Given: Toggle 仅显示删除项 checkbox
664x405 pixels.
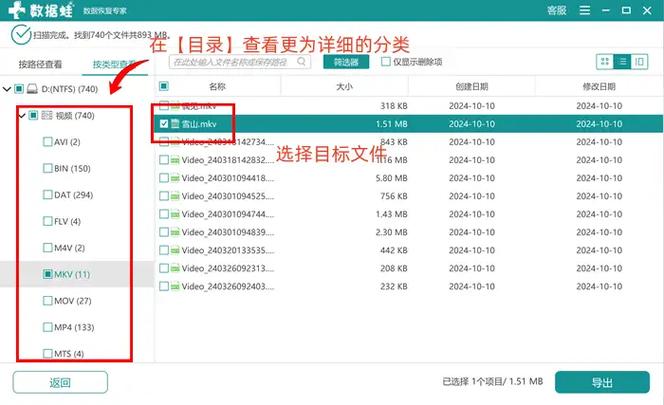Looking at the screenshot, I should [x=386, y=62].
